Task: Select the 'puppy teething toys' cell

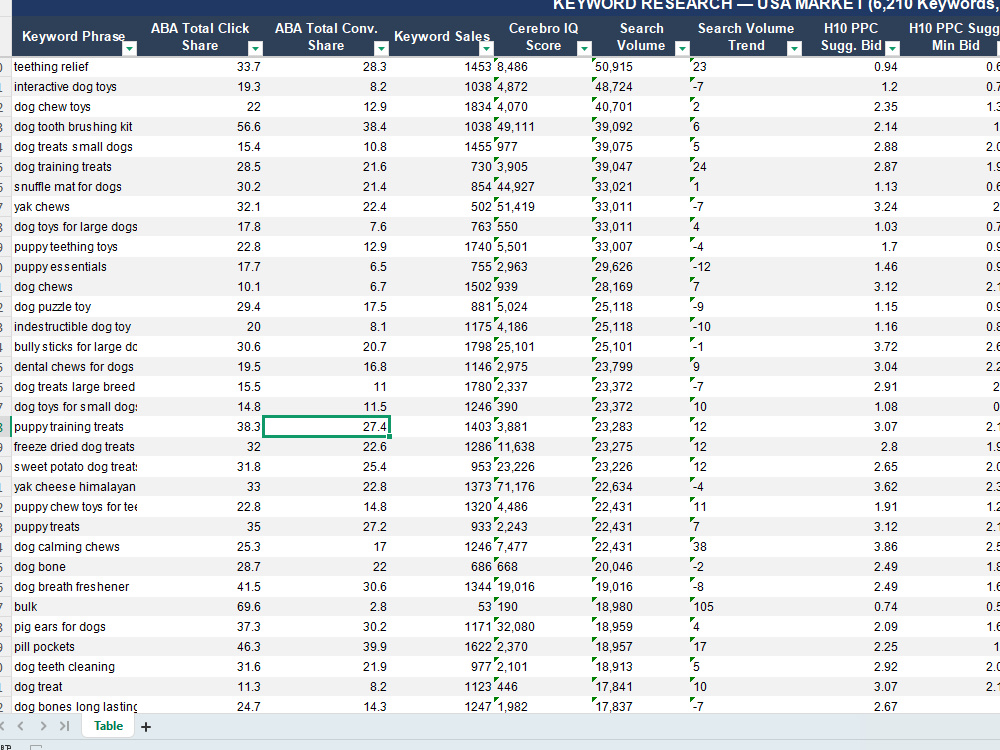Action: [74, 246]
